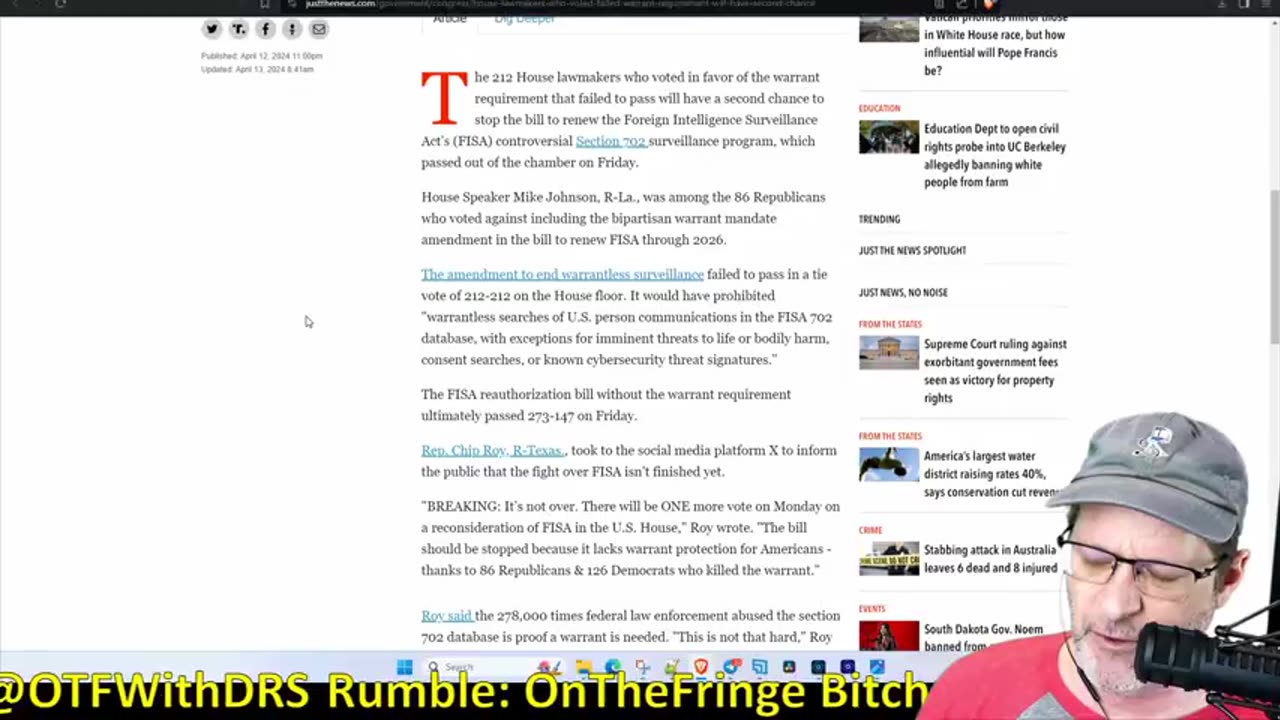Click the Vatican story thumbnail
This screenshot has height=720, width=1280.
888,28
